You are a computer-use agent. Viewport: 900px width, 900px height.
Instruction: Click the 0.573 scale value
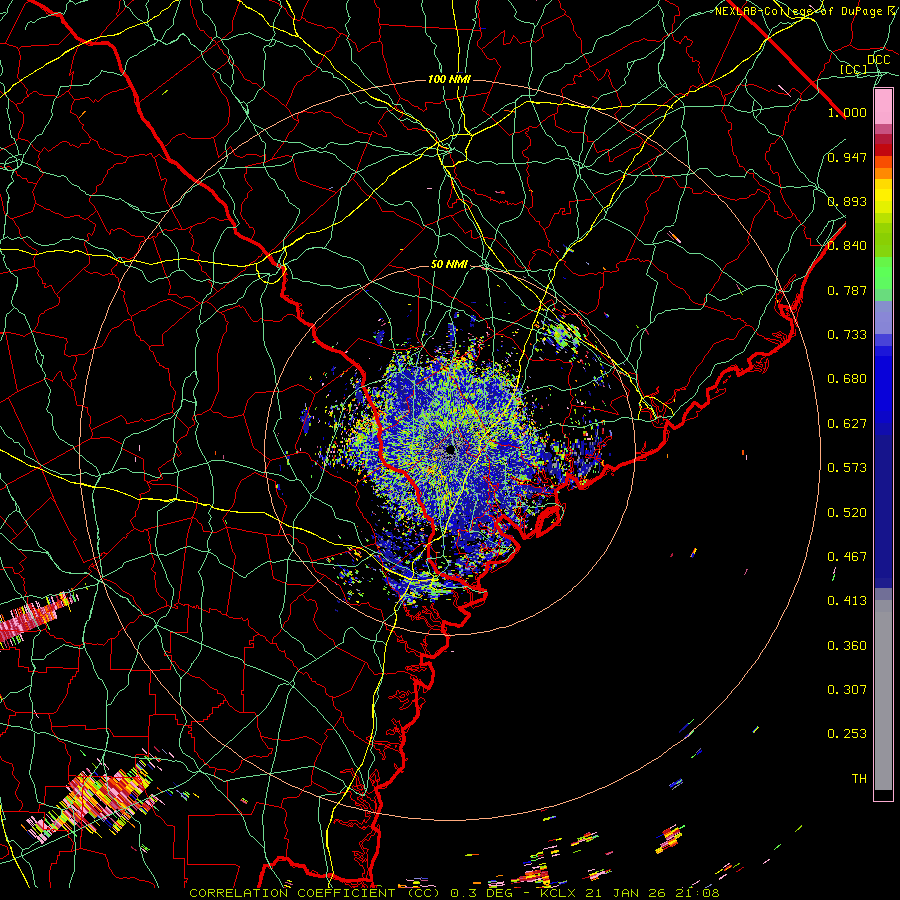click(x=847, y=468)
